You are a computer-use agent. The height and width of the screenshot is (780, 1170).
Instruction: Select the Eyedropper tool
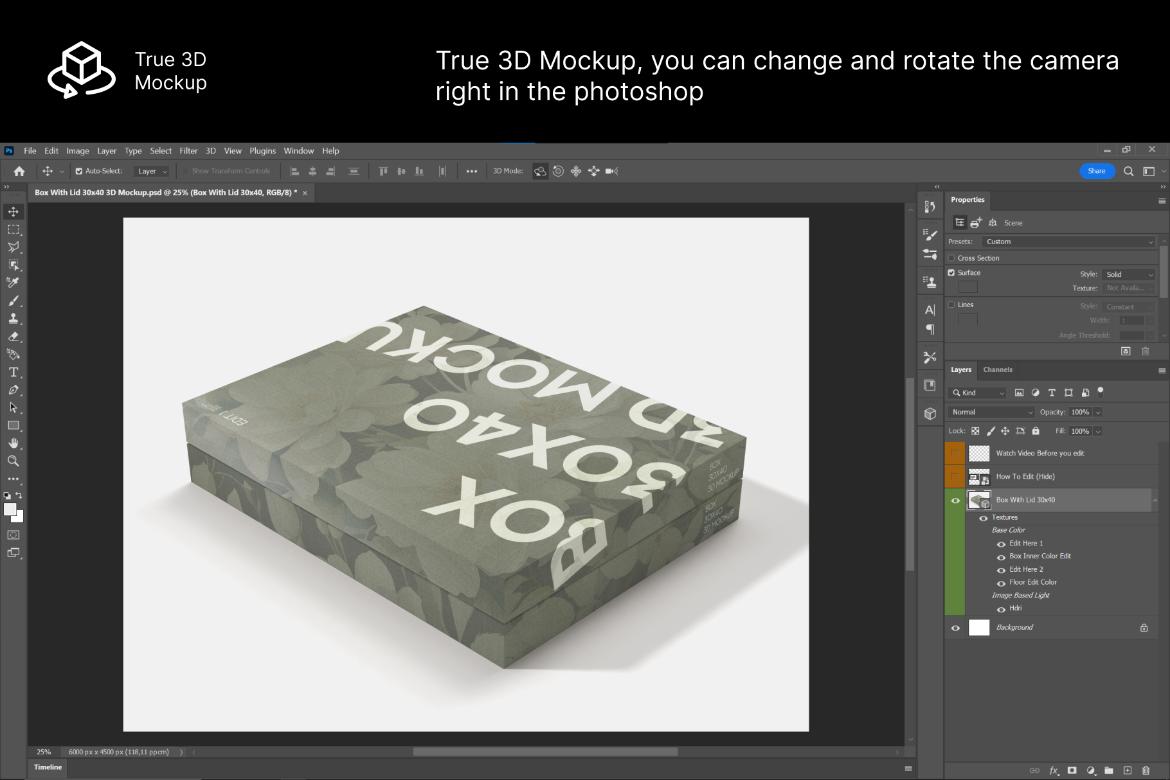pos(13,283)
